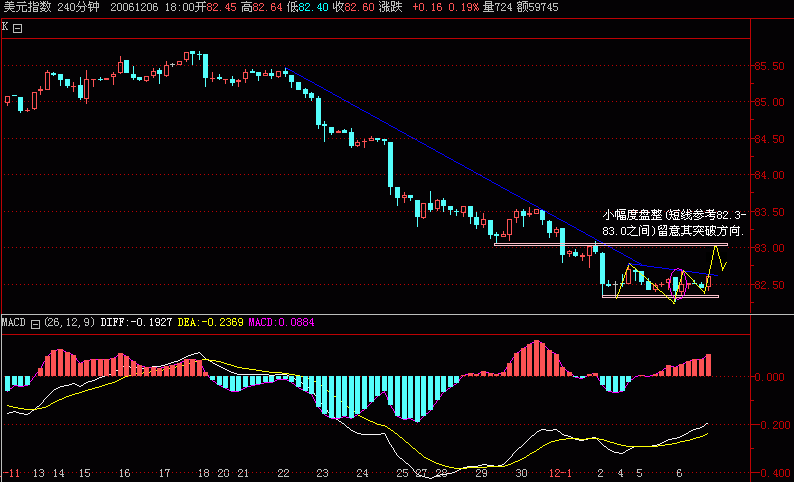The height and width of the screenshot is (482, 794).
Task: Click the 85.00 price axis label
Action: tap(769, 102)
